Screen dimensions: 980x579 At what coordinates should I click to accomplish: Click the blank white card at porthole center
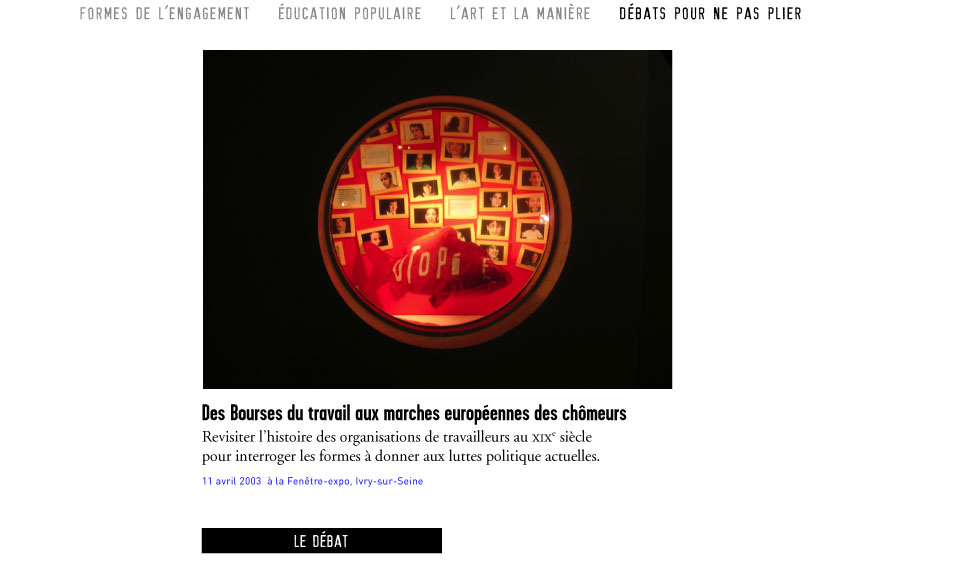click(461, 206)
